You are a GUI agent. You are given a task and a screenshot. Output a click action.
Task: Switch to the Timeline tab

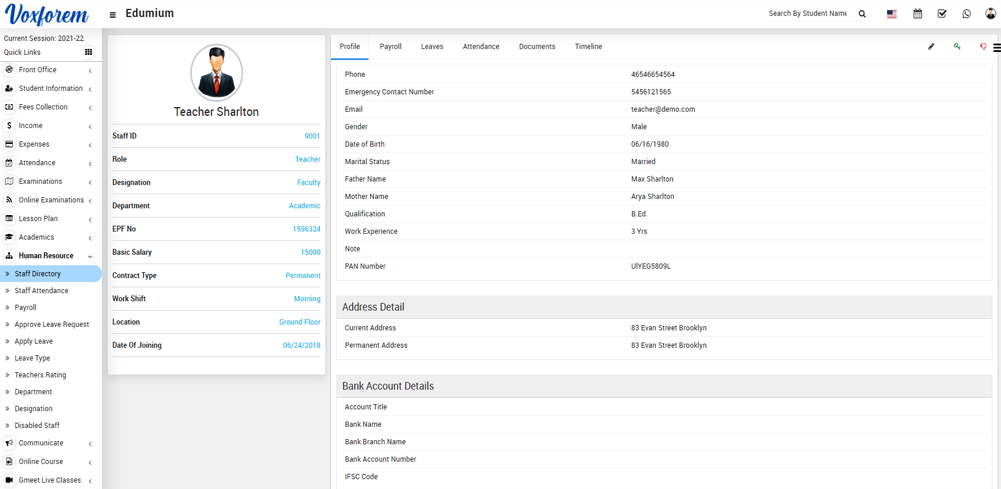click(x=588, y=47)
